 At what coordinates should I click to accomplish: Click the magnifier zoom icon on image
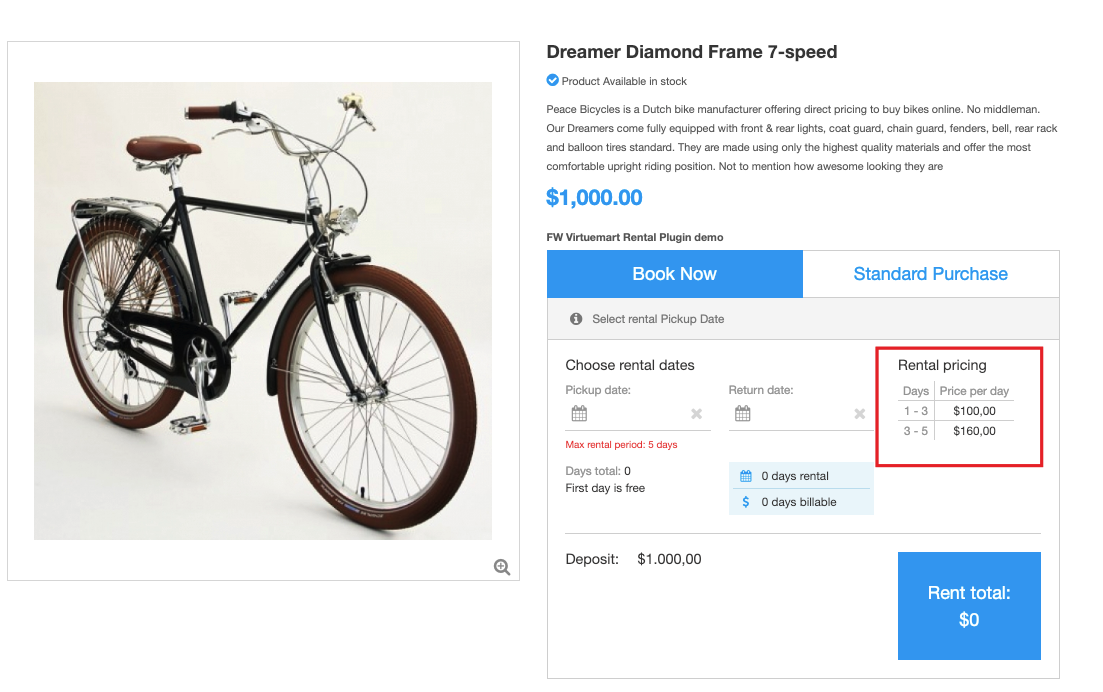(x=502, y=567)
